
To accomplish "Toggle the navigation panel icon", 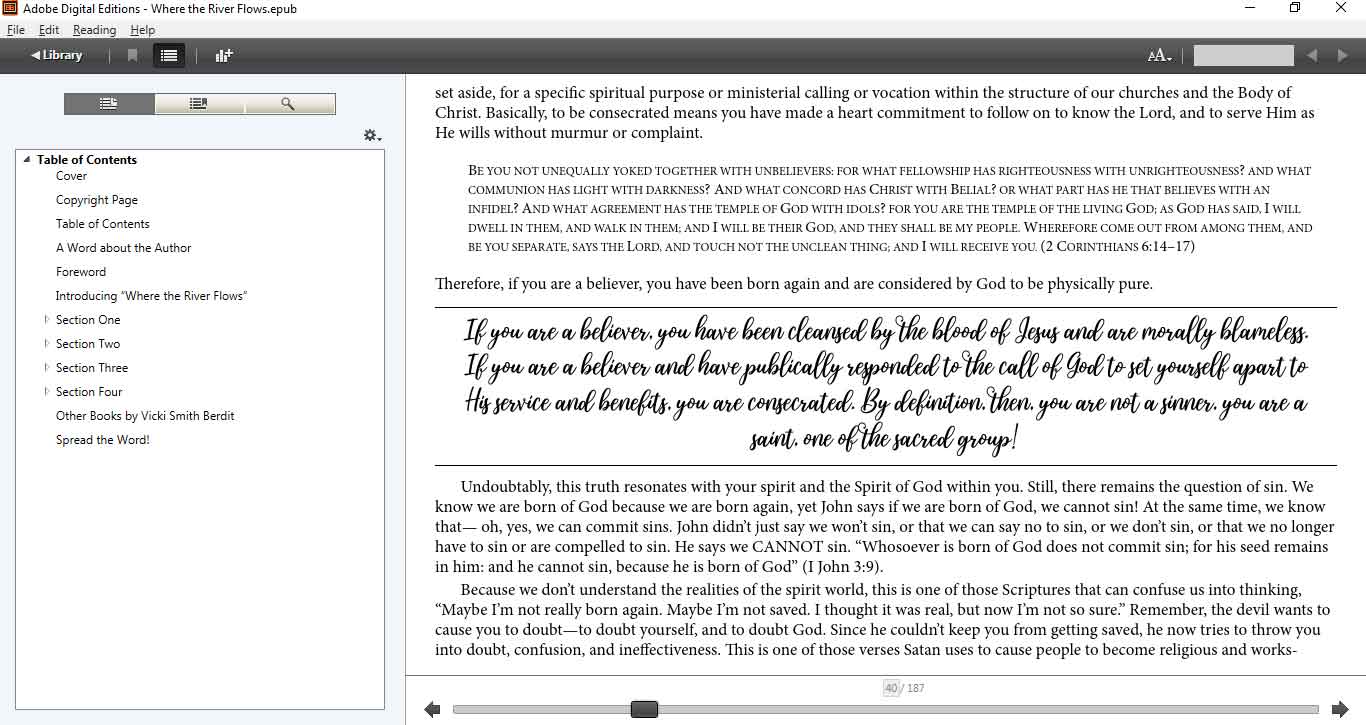I will coord(169,56).
